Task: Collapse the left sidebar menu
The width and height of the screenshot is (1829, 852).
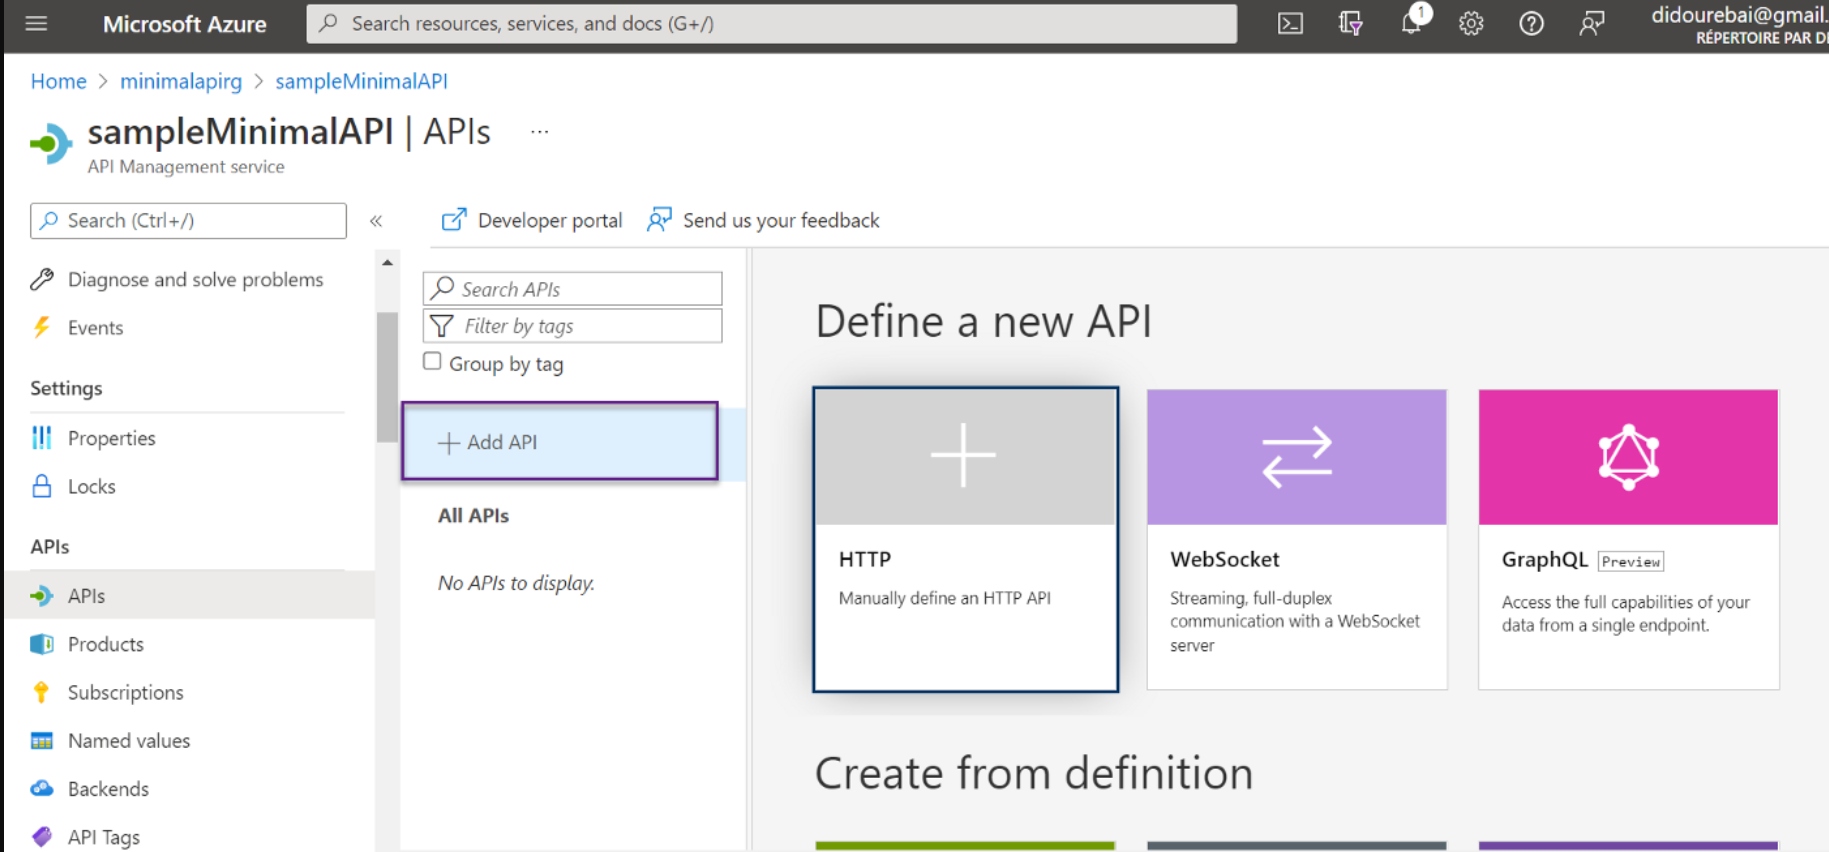Action: 376,221
